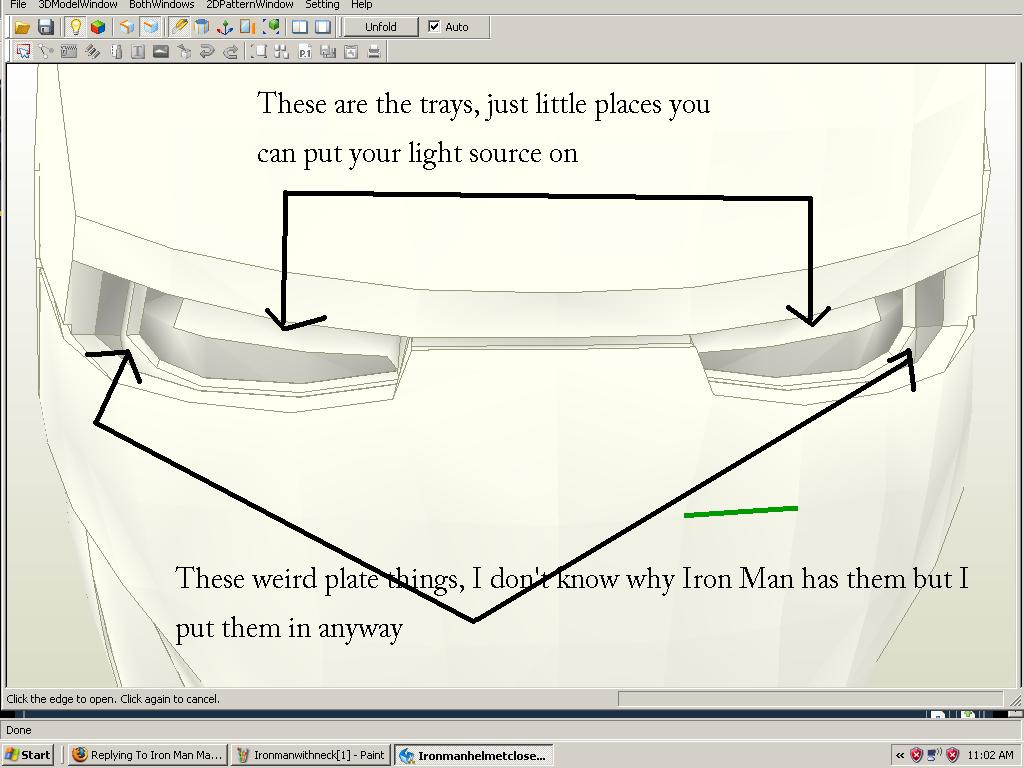This screenshot has height=768, width=1024.
Task: Open the Help menu
Action: click(x=362, y=5)
